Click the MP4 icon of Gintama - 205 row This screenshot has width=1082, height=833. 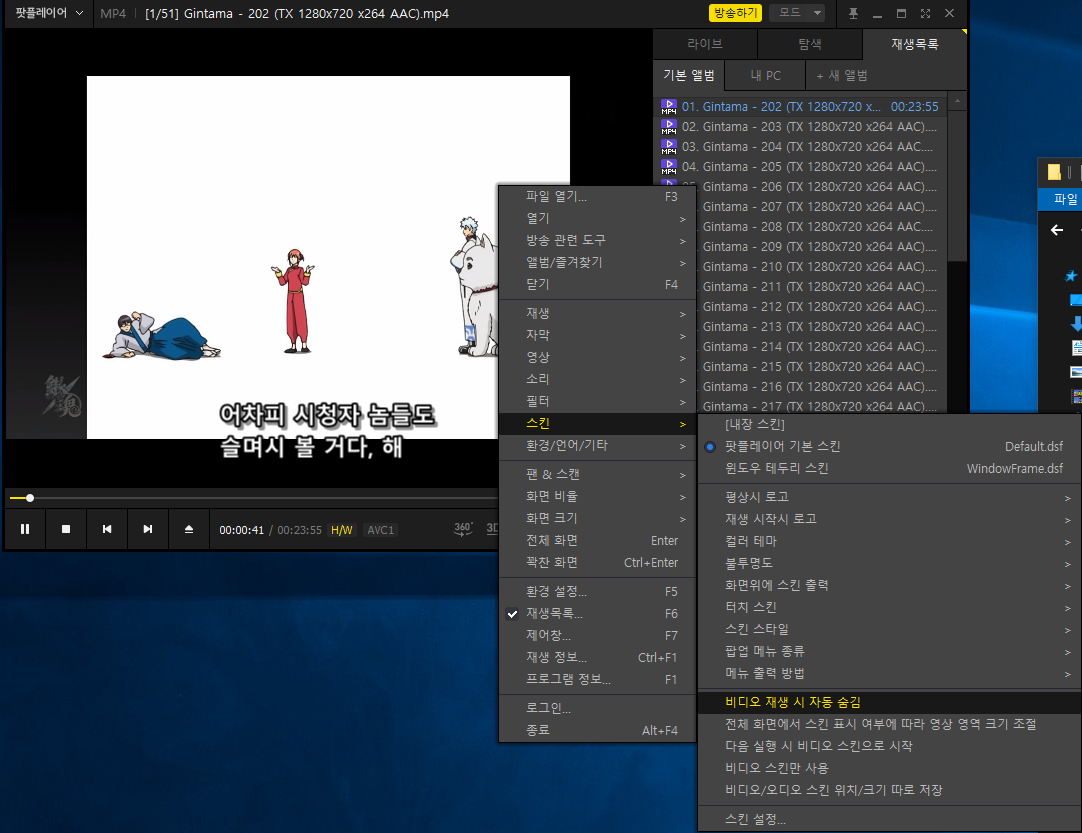tap(669, 166)
